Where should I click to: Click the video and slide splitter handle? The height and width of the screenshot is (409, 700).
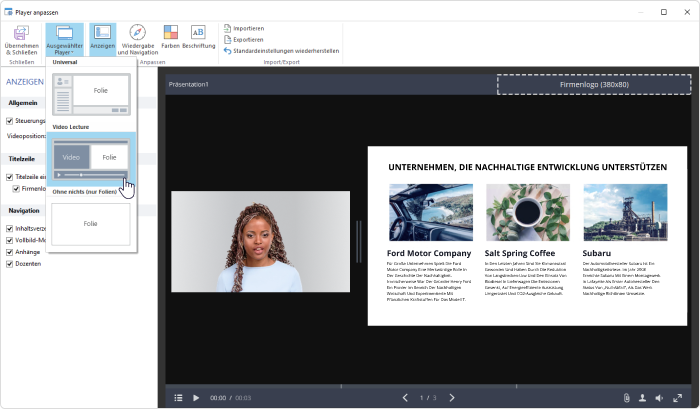tap(358, 242)
